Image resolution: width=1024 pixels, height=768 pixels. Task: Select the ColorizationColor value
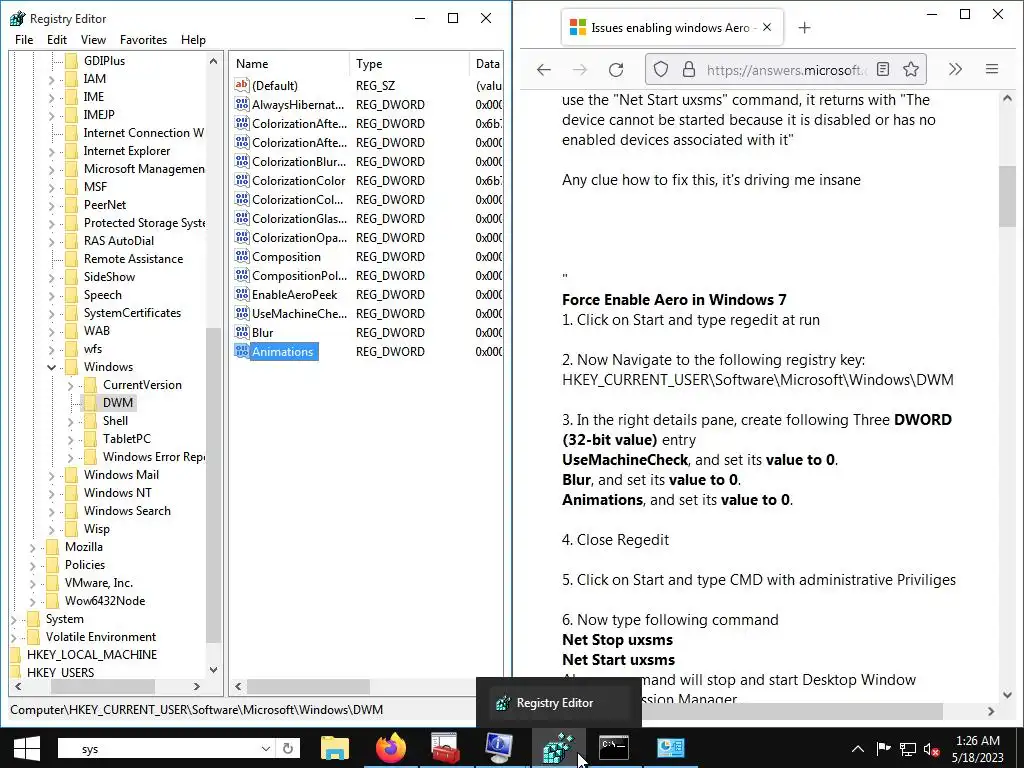click(x=298, y=180)
